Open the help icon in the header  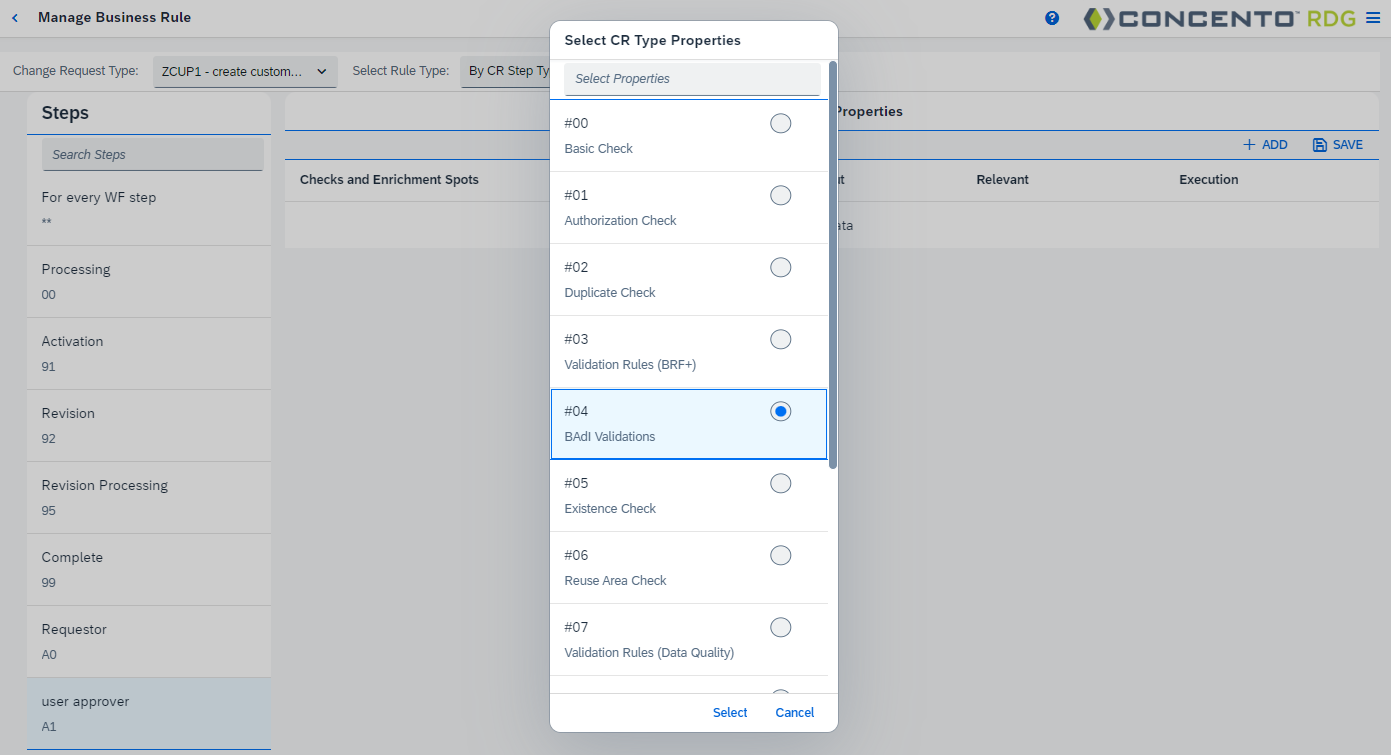tap(1052, 17)
